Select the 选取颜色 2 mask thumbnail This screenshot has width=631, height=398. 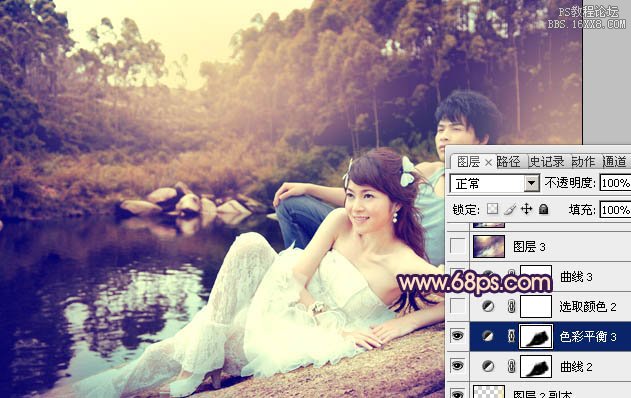536,307
